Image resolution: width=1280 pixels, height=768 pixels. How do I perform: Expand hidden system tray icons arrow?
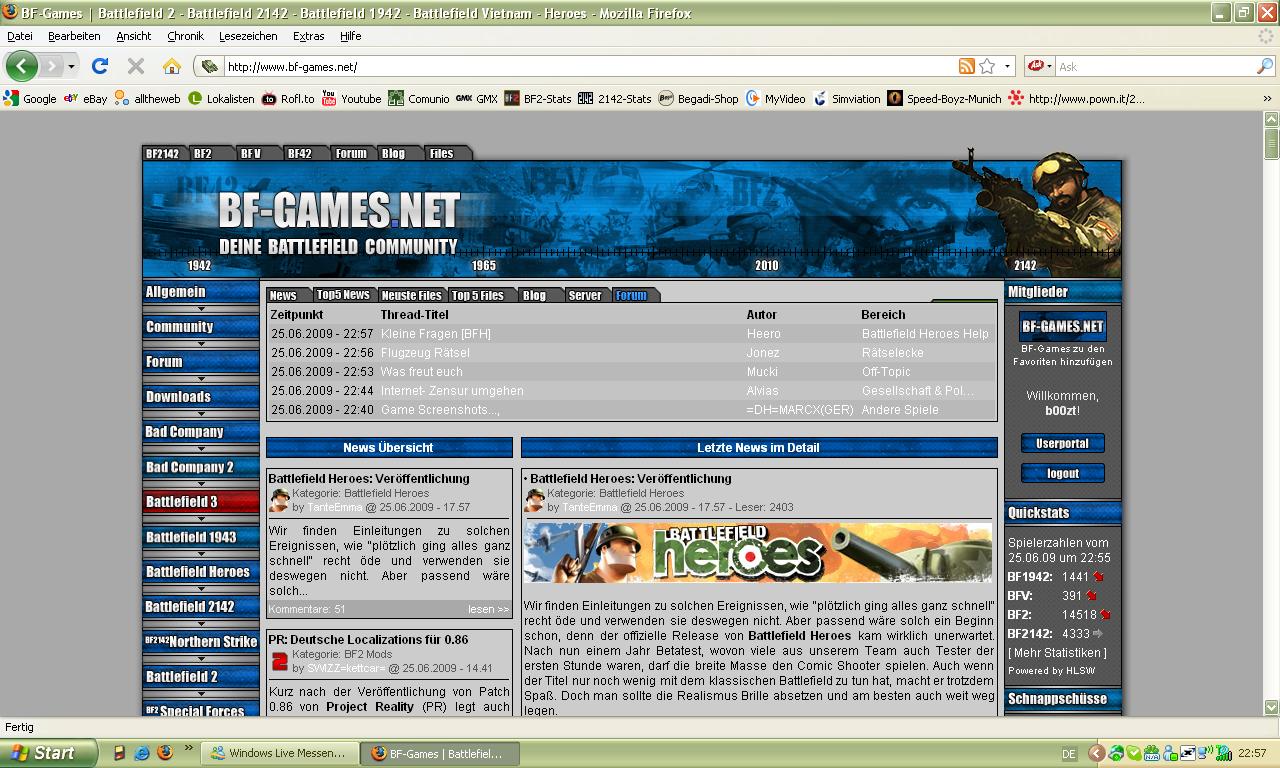click(x=1096, y=753)
